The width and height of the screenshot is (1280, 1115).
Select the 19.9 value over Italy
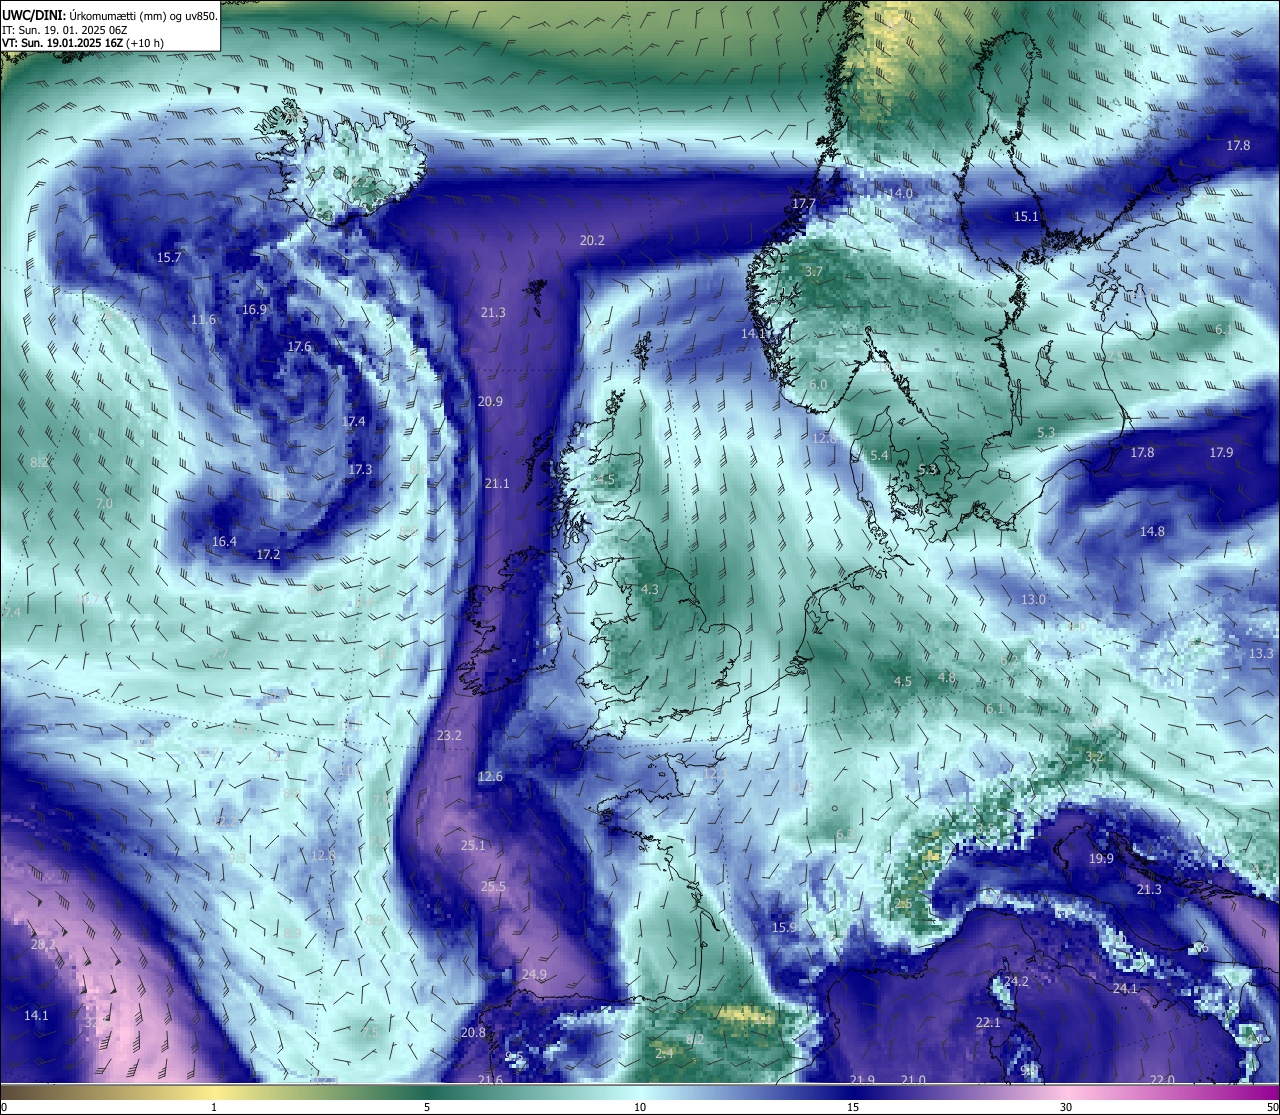click(1101, 858)
